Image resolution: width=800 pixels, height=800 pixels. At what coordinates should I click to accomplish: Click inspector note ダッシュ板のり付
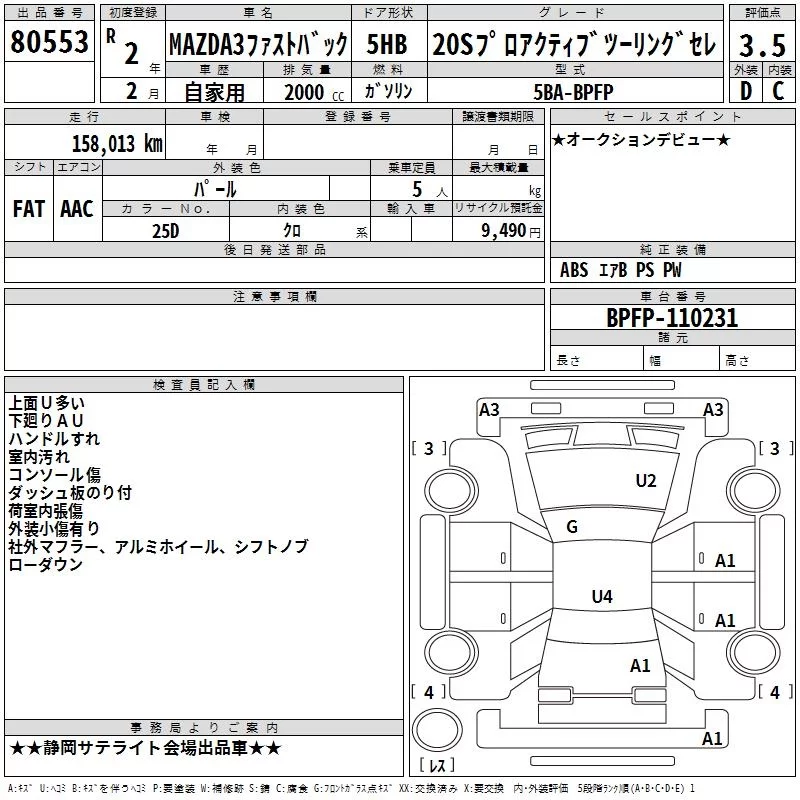(x=70, y=492)
